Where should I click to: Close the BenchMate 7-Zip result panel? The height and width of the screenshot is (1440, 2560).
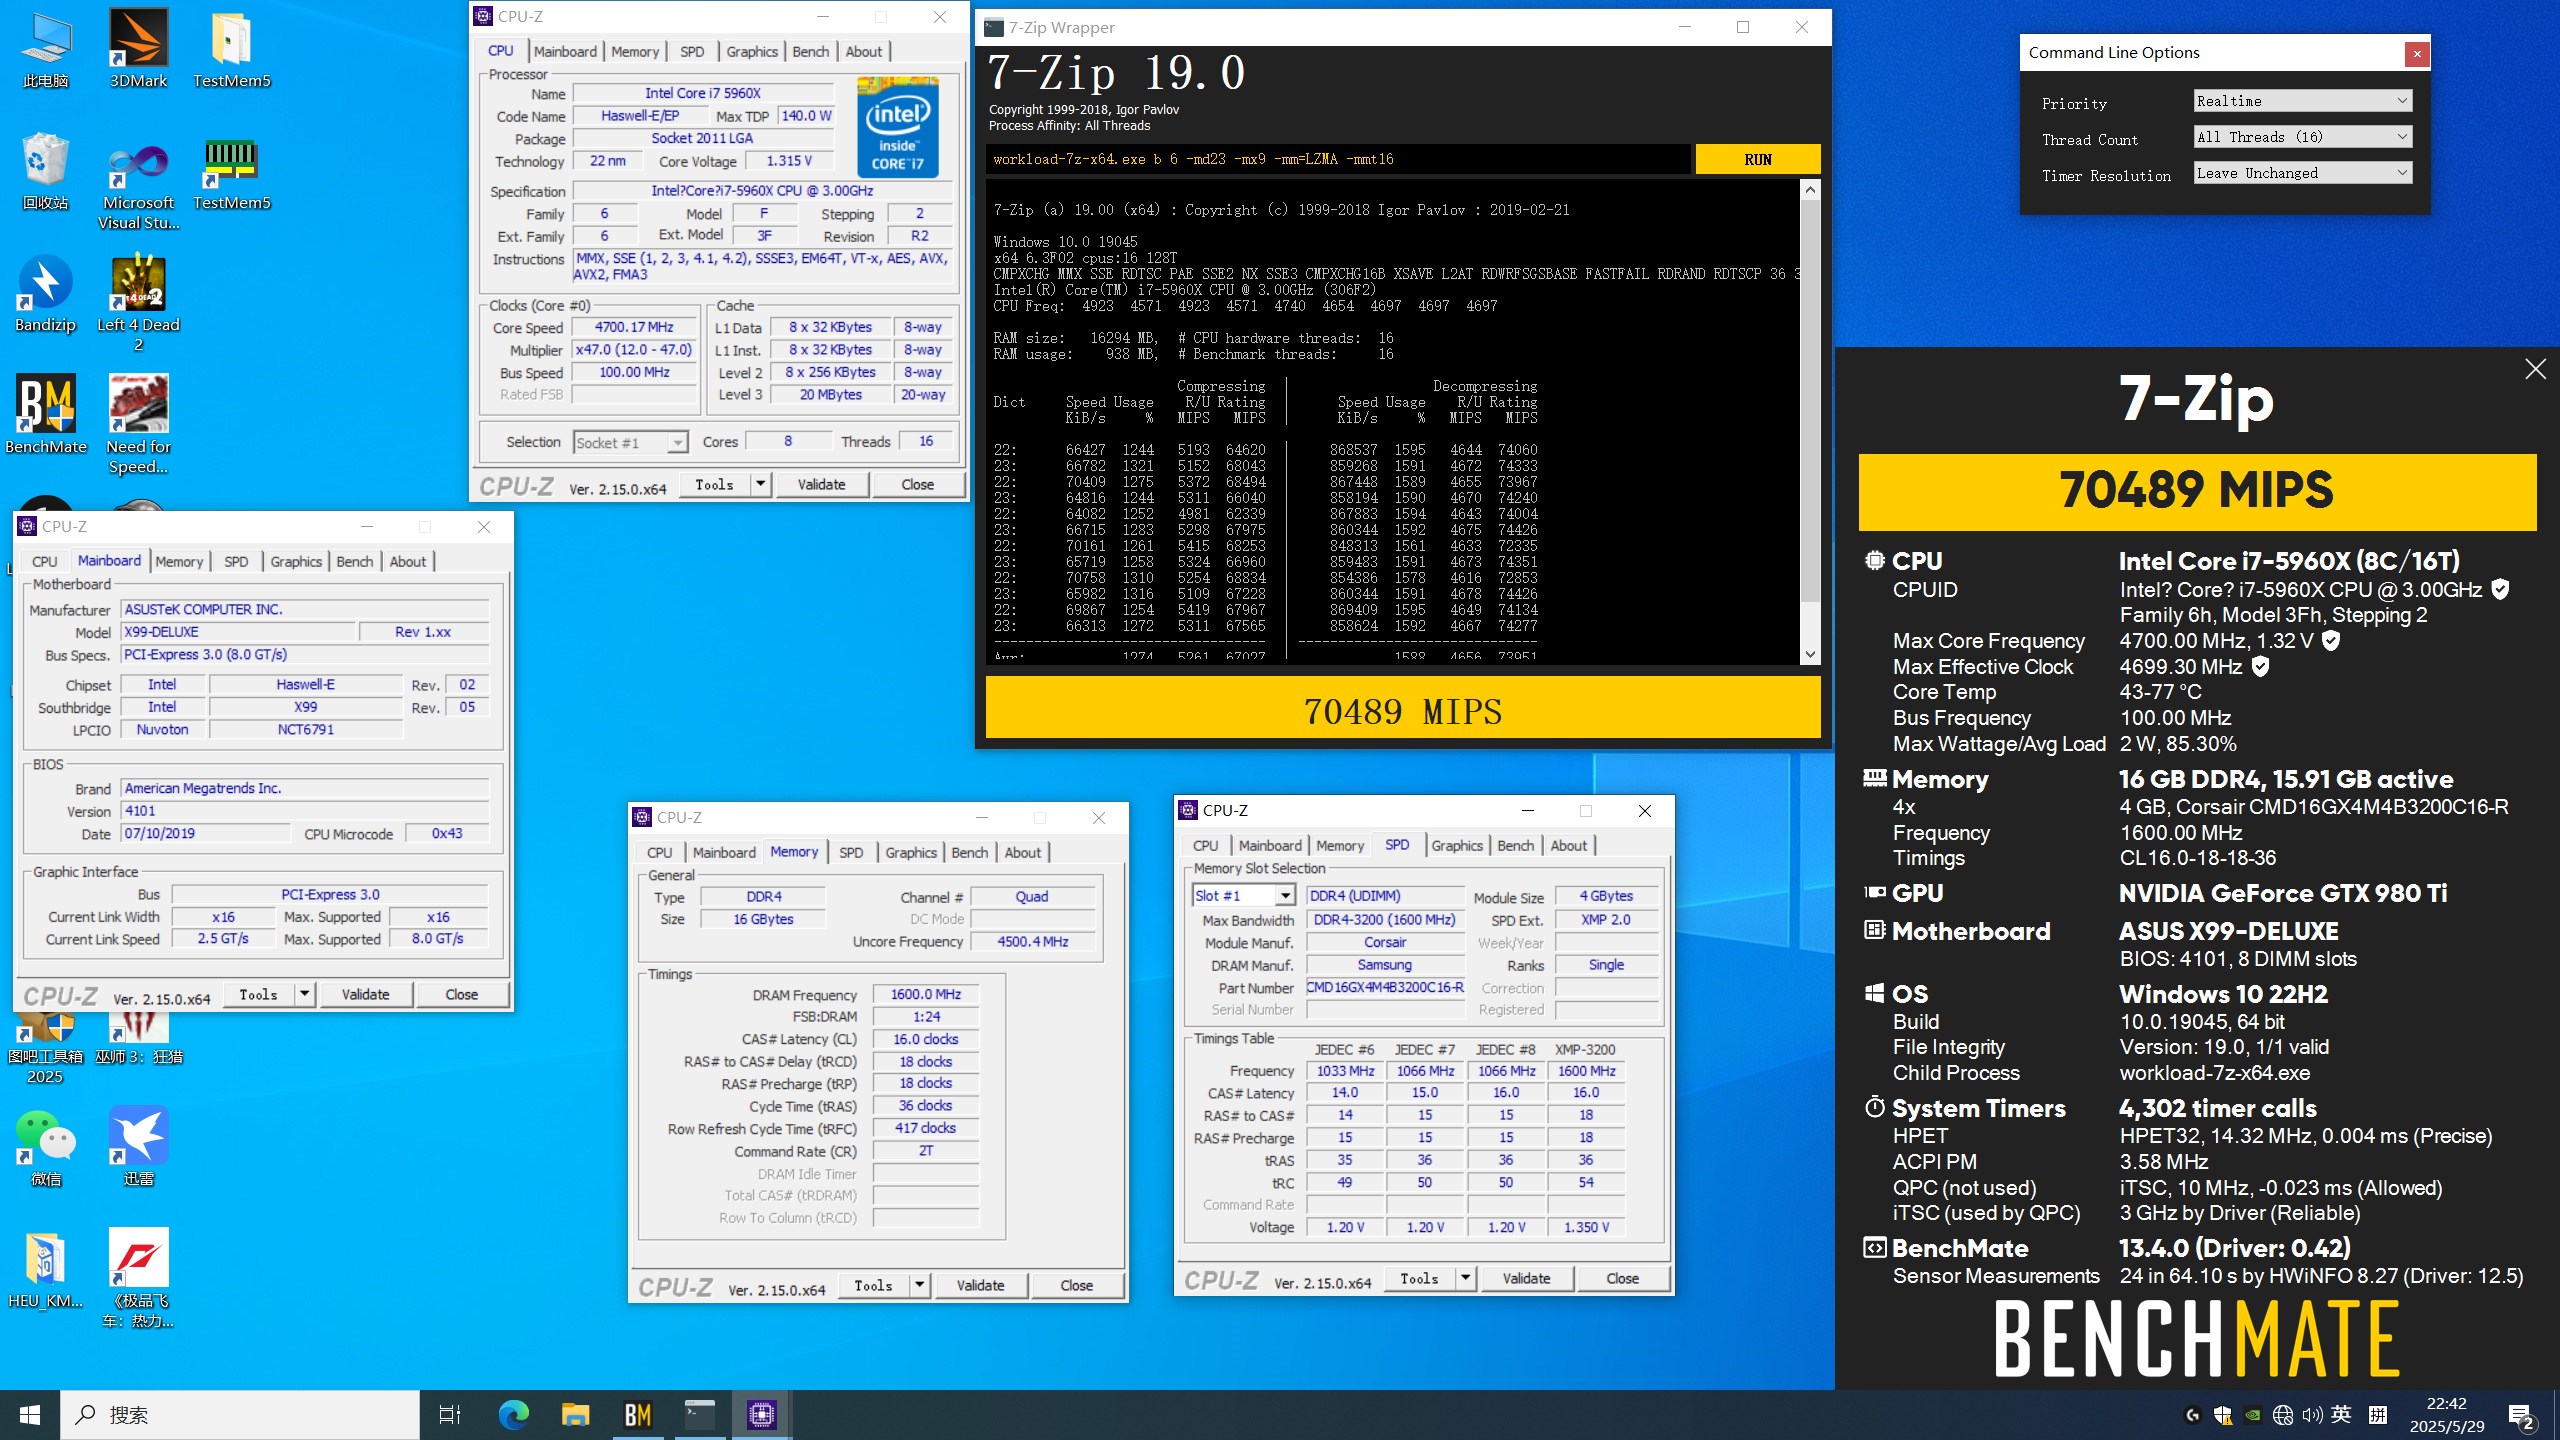click(2535, 369)
